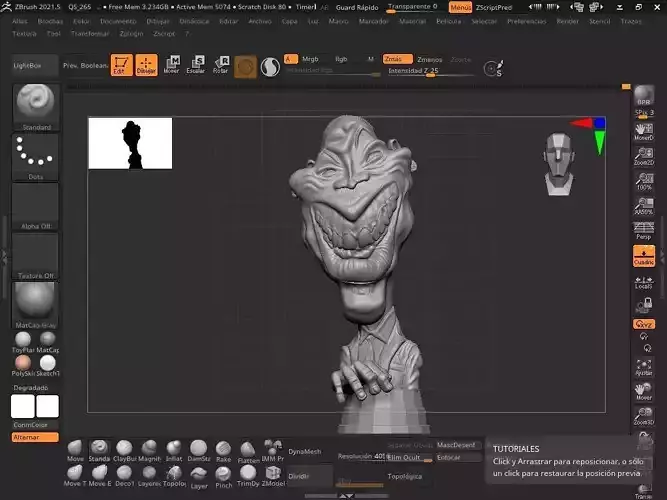Select the ZModeler brush
Image resolution: width=667 pixels, height=500 pixels.
coord(273,476)
